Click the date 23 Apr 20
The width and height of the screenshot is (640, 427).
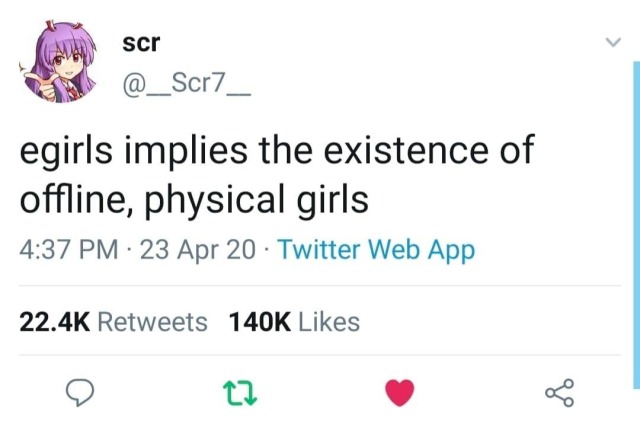(198, 250)
